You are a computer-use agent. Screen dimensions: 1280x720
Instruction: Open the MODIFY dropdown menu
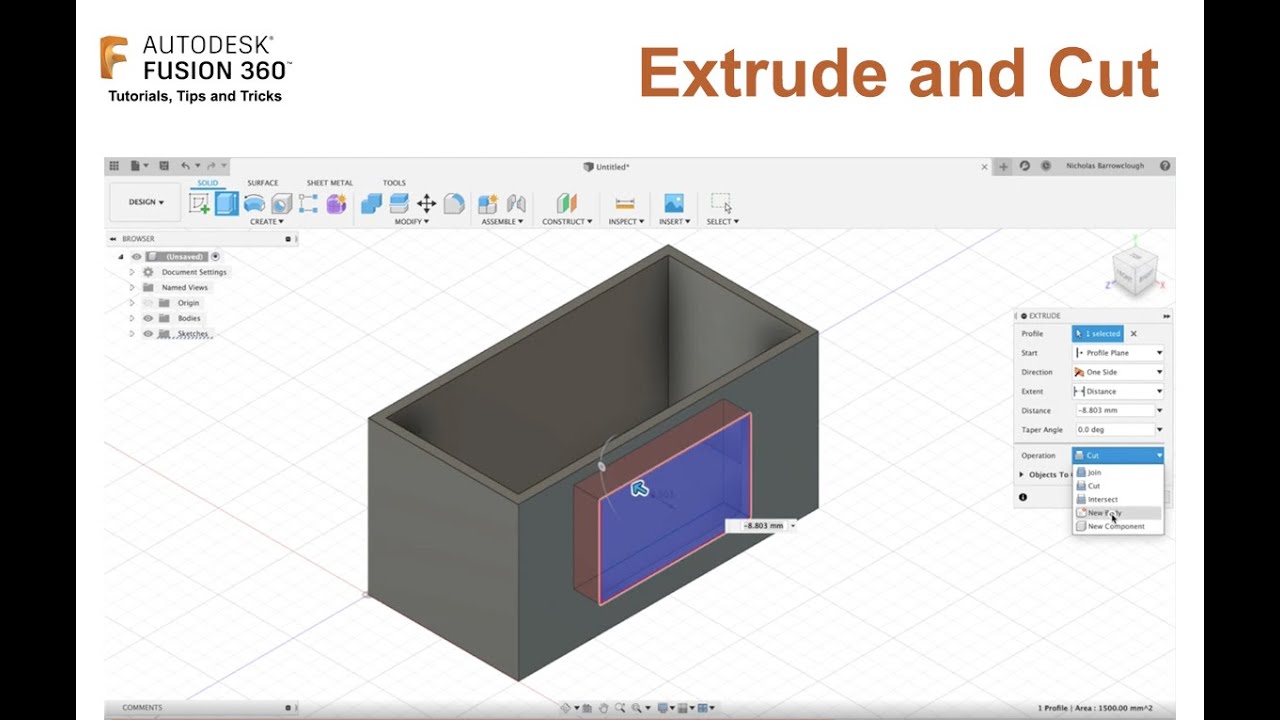click(x=410, y=222)
